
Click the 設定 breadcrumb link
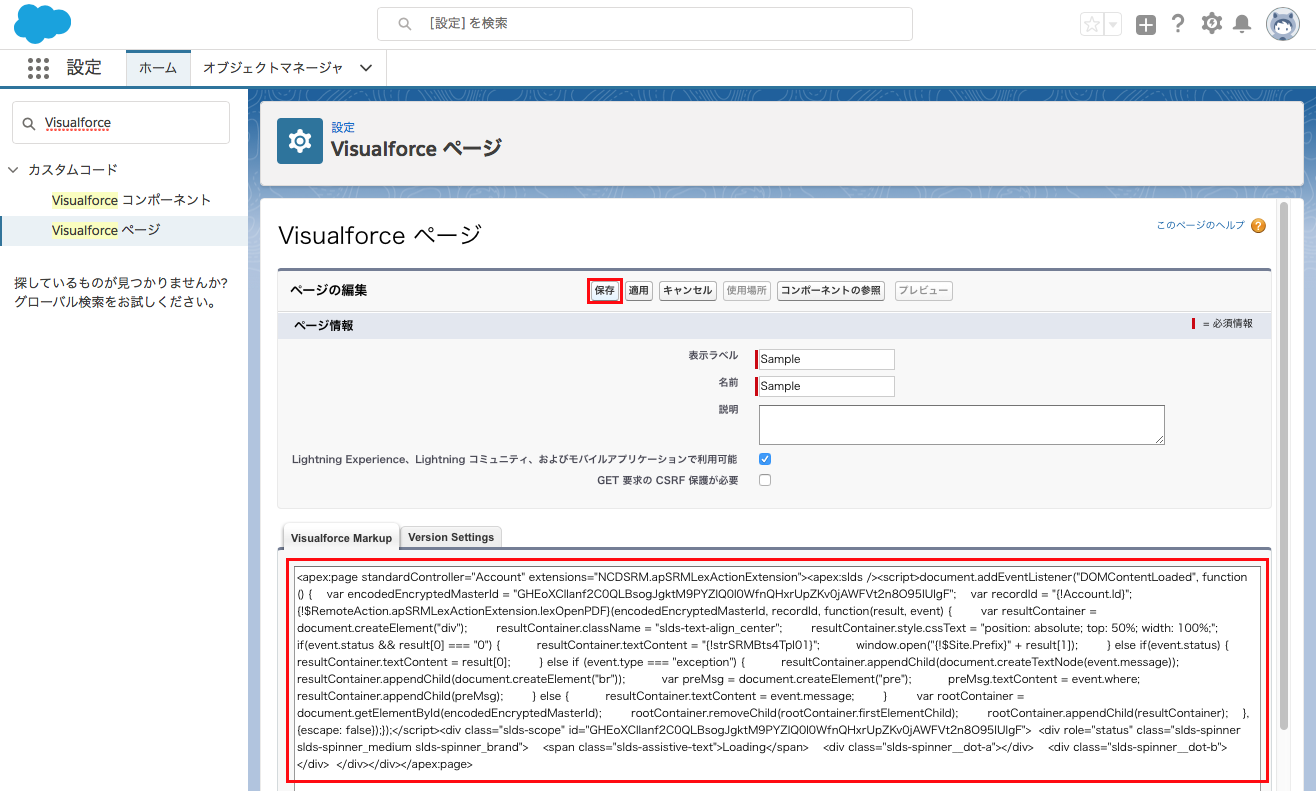coord(343,128)
